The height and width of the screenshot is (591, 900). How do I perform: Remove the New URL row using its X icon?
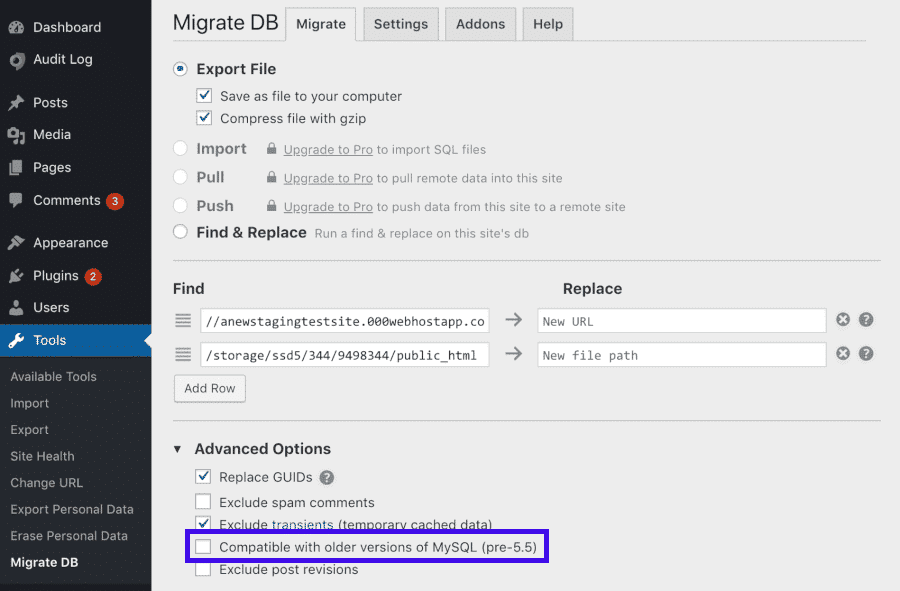click(843, 320)
